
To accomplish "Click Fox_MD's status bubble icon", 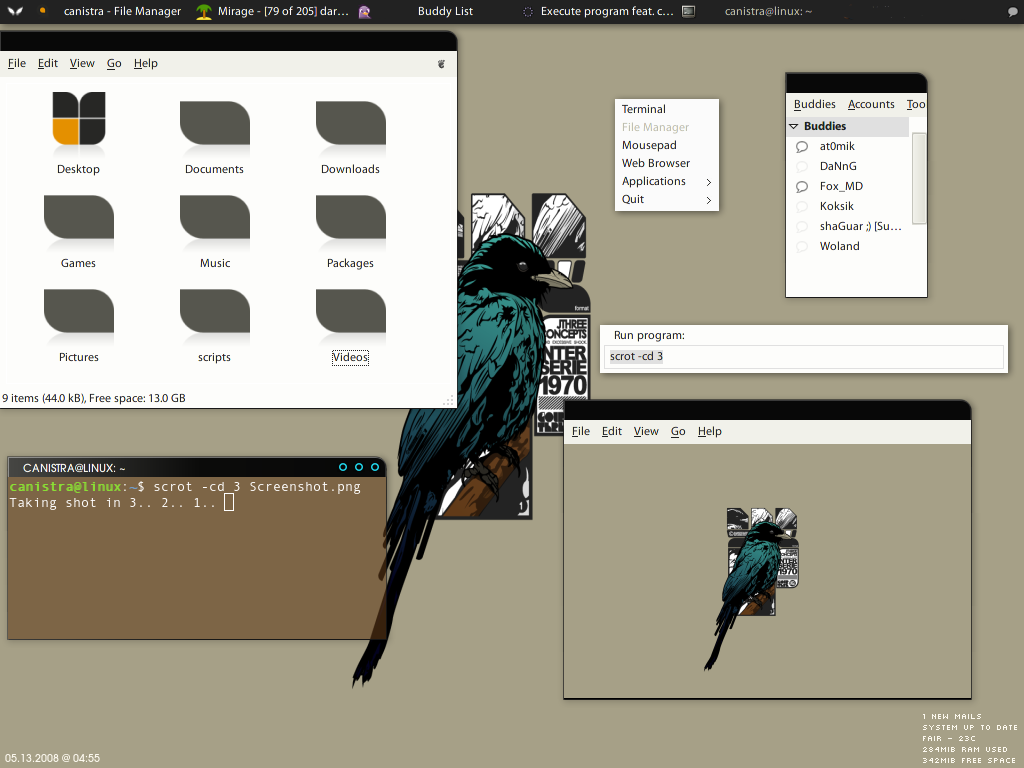I will pyautogui.click(x=802, y=187).
